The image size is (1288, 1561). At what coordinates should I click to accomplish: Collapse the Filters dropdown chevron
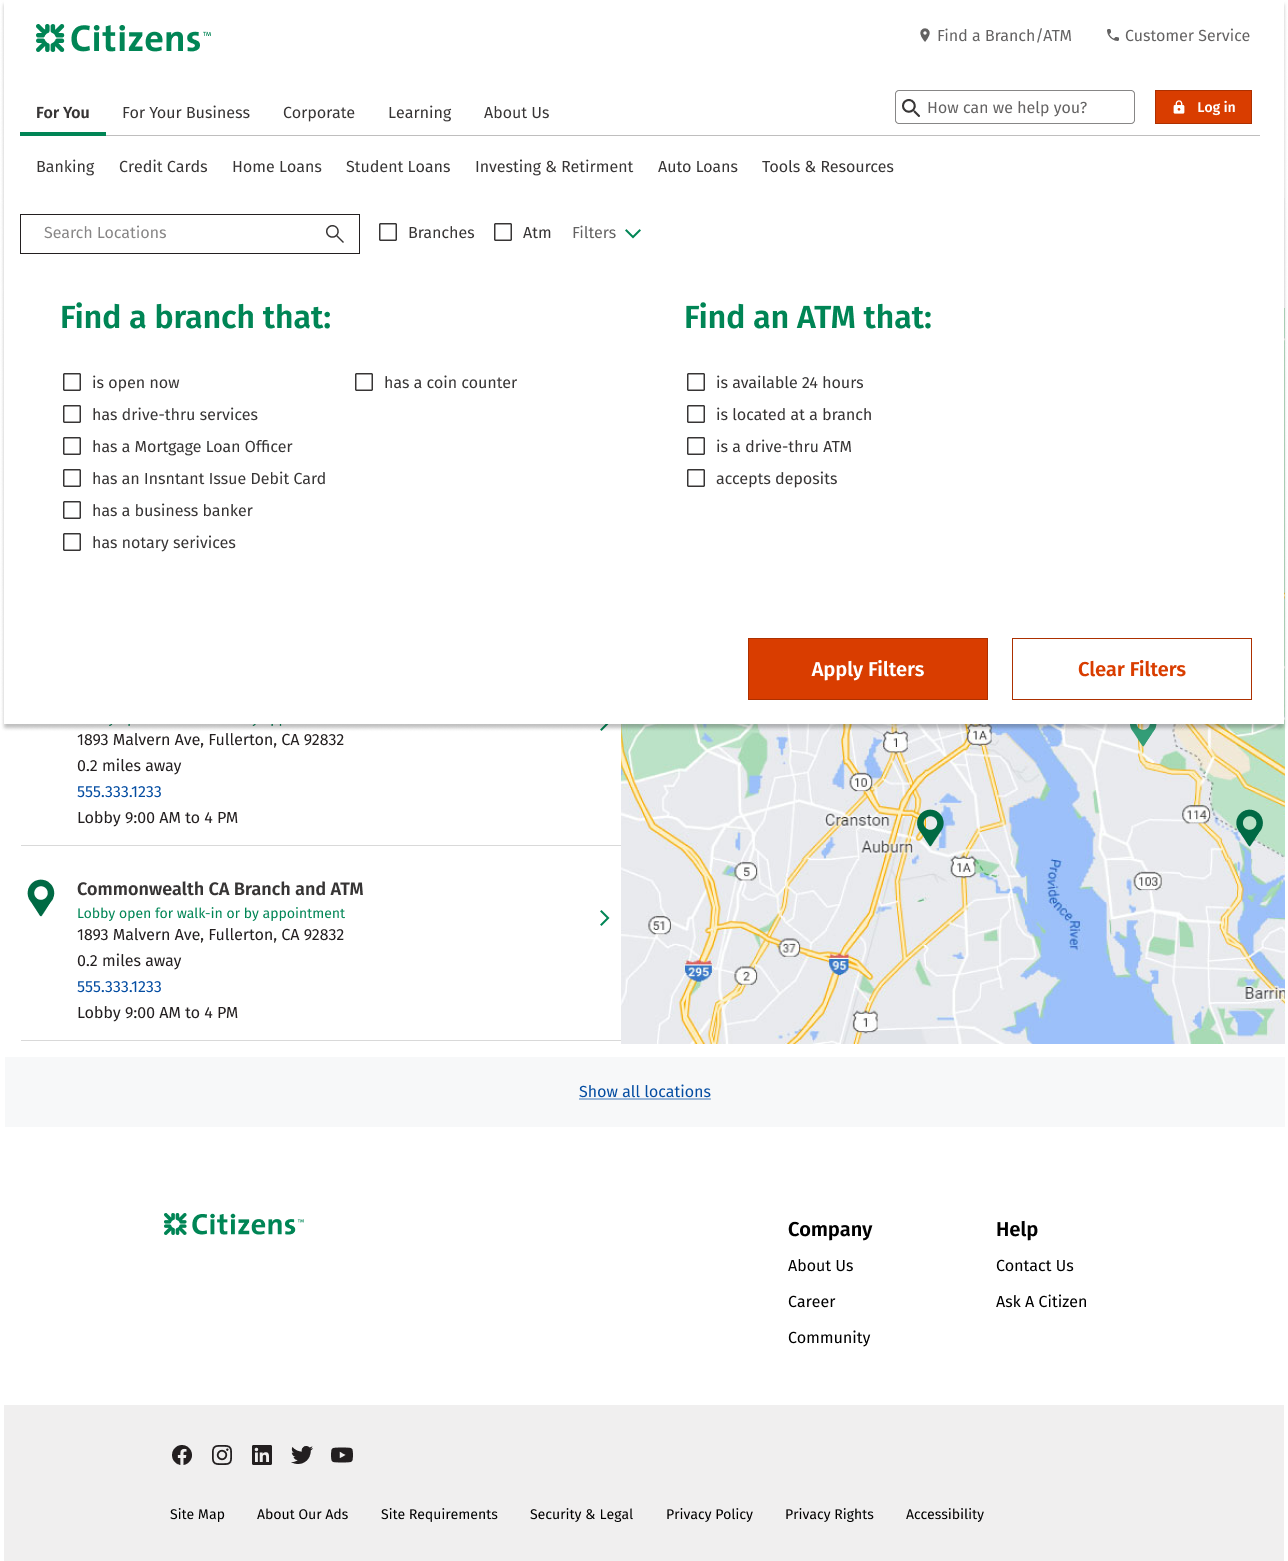(633, 233)
